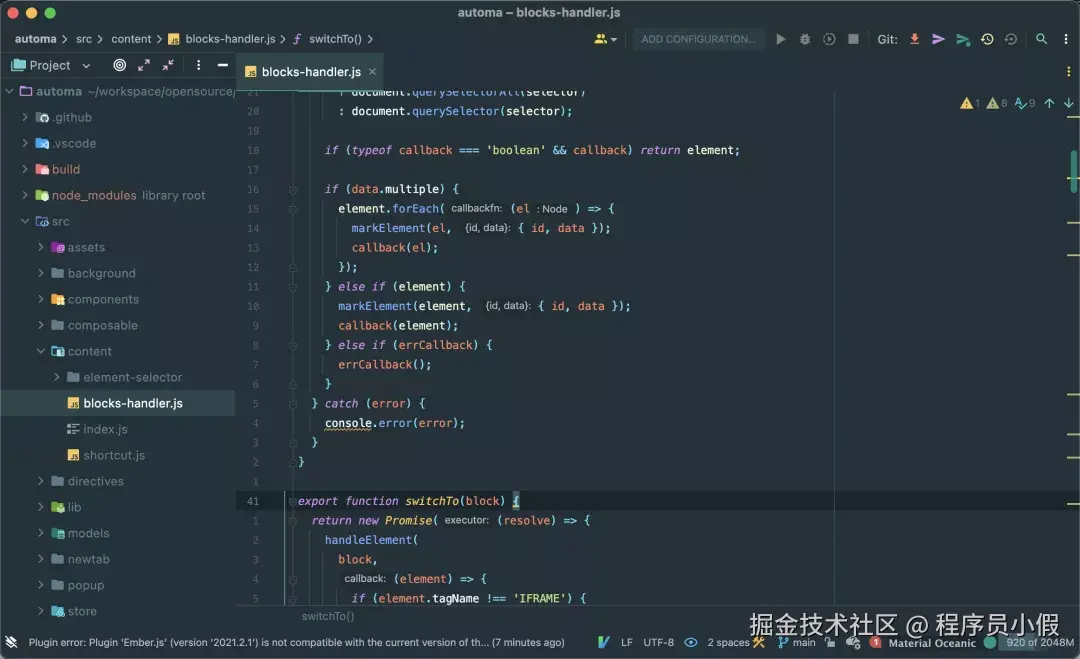Expand the node_modules library root folder
Image resolution: width=1080 pixels, height=659 pixels.
coord(25,195)
